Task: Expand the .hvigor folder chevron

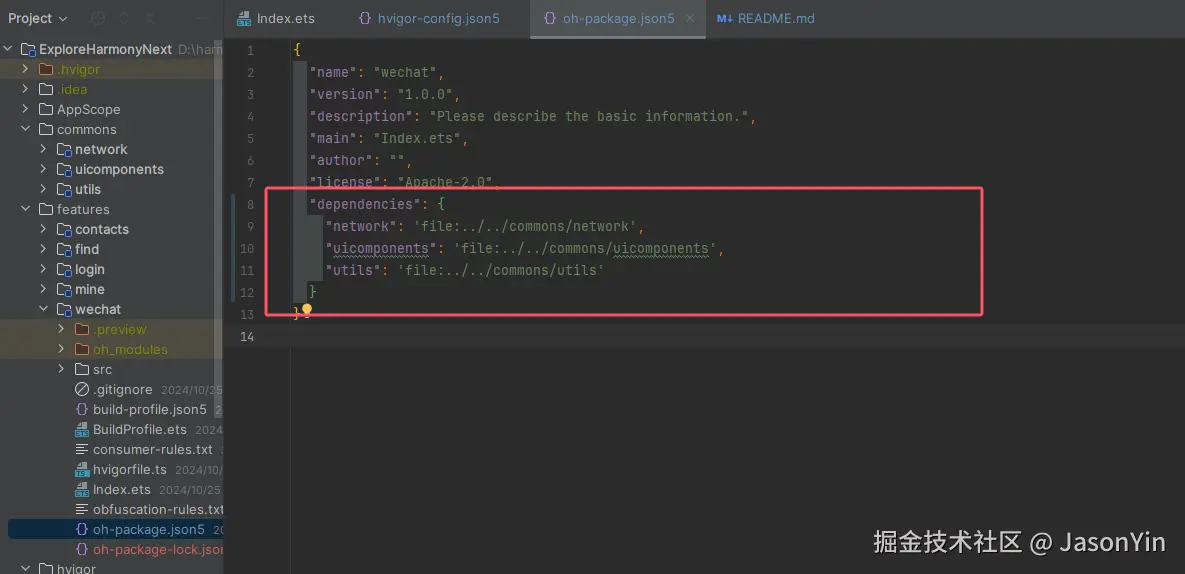Action: (26, 69)
